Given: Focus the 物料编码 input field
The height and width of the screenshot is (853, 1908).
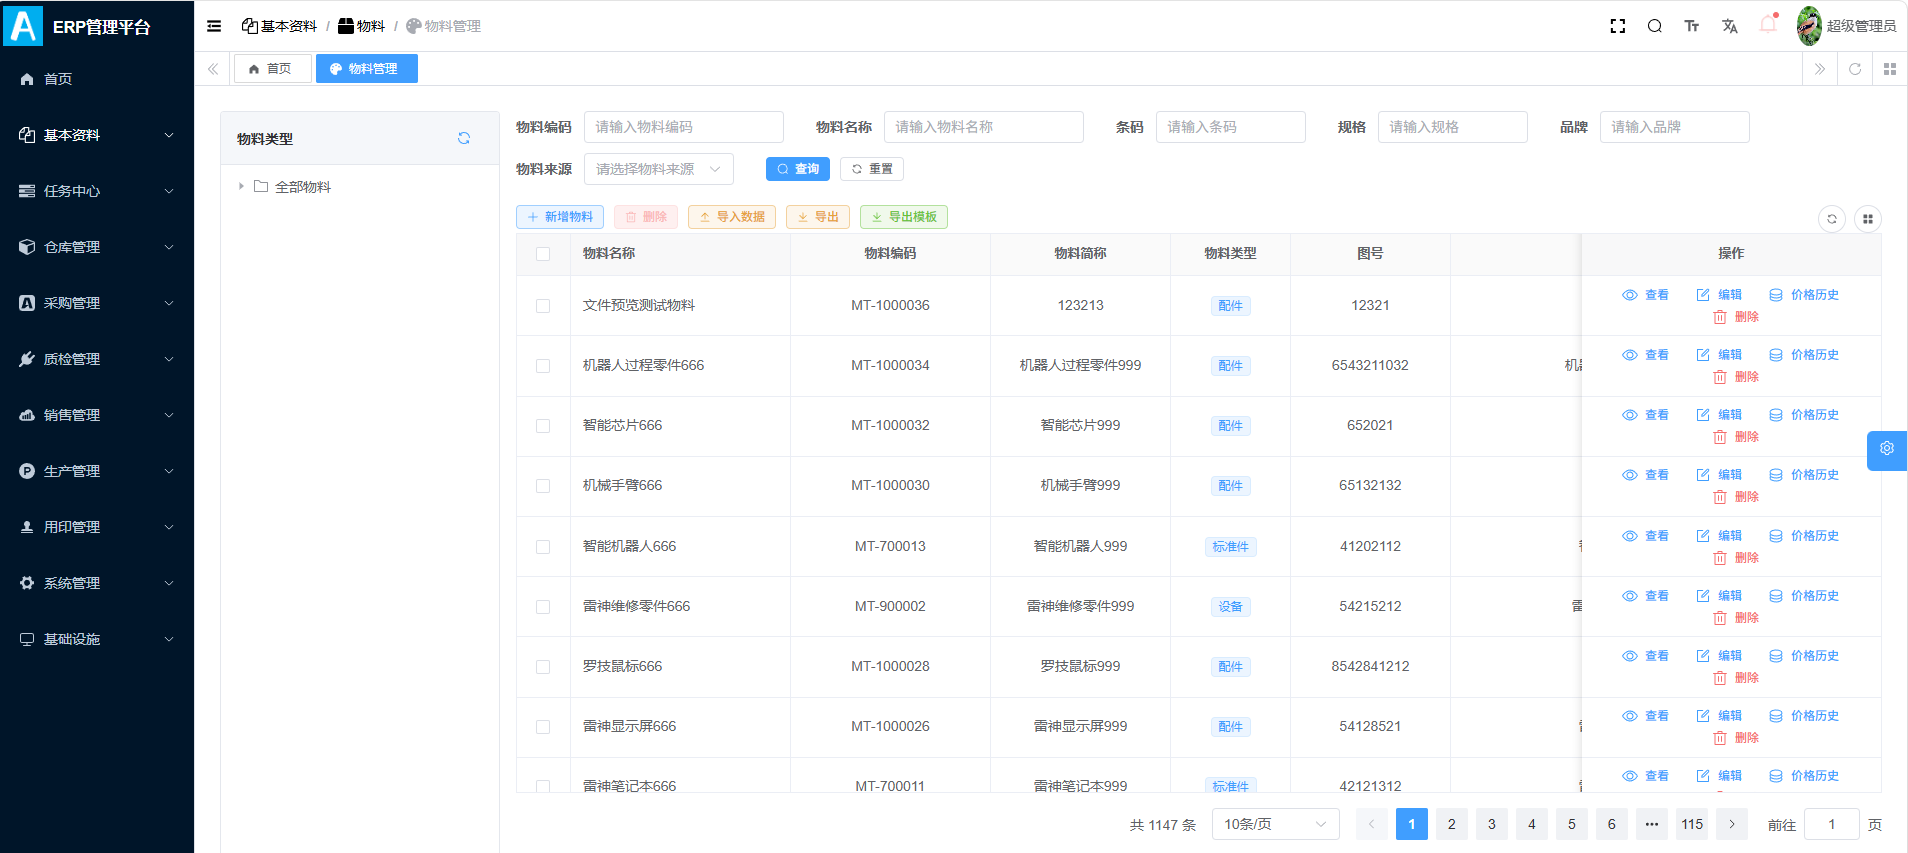Looking at the screenshot, I should pyautogui.click(x=684, y=127).
